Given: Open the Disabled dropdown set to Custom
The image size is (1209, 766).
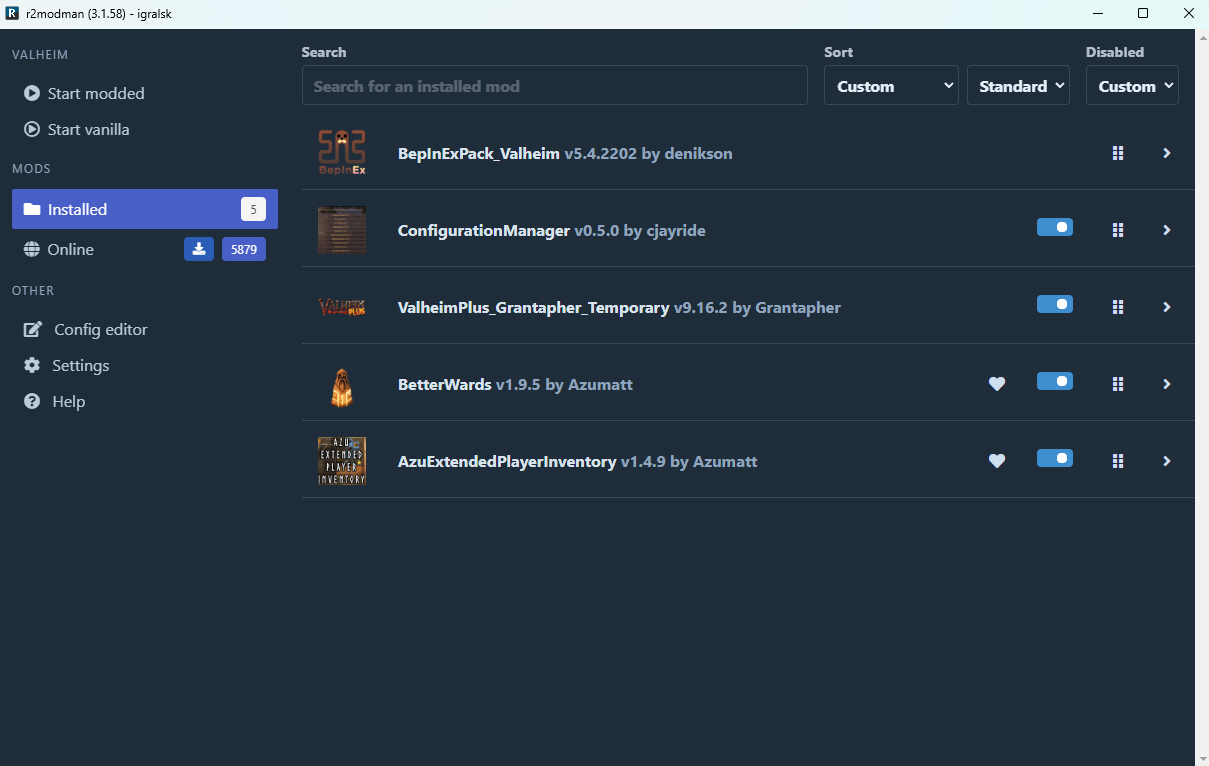Looking at the screenshot, I should click(1132, 86).
